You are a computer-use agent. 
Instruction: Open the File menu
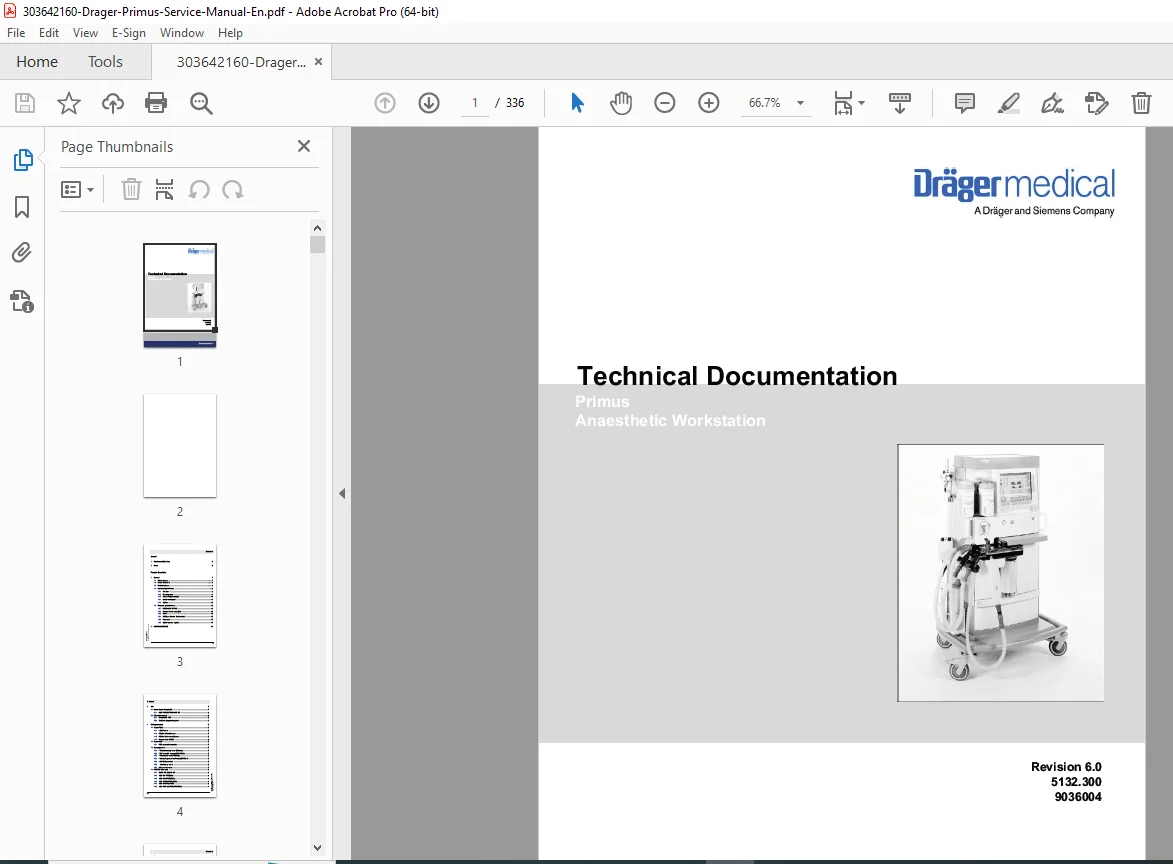point(16,33)
